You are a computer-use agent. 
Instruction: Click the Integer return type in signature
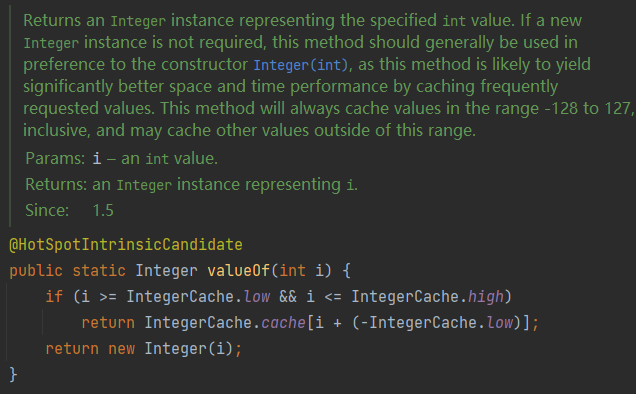166,270
